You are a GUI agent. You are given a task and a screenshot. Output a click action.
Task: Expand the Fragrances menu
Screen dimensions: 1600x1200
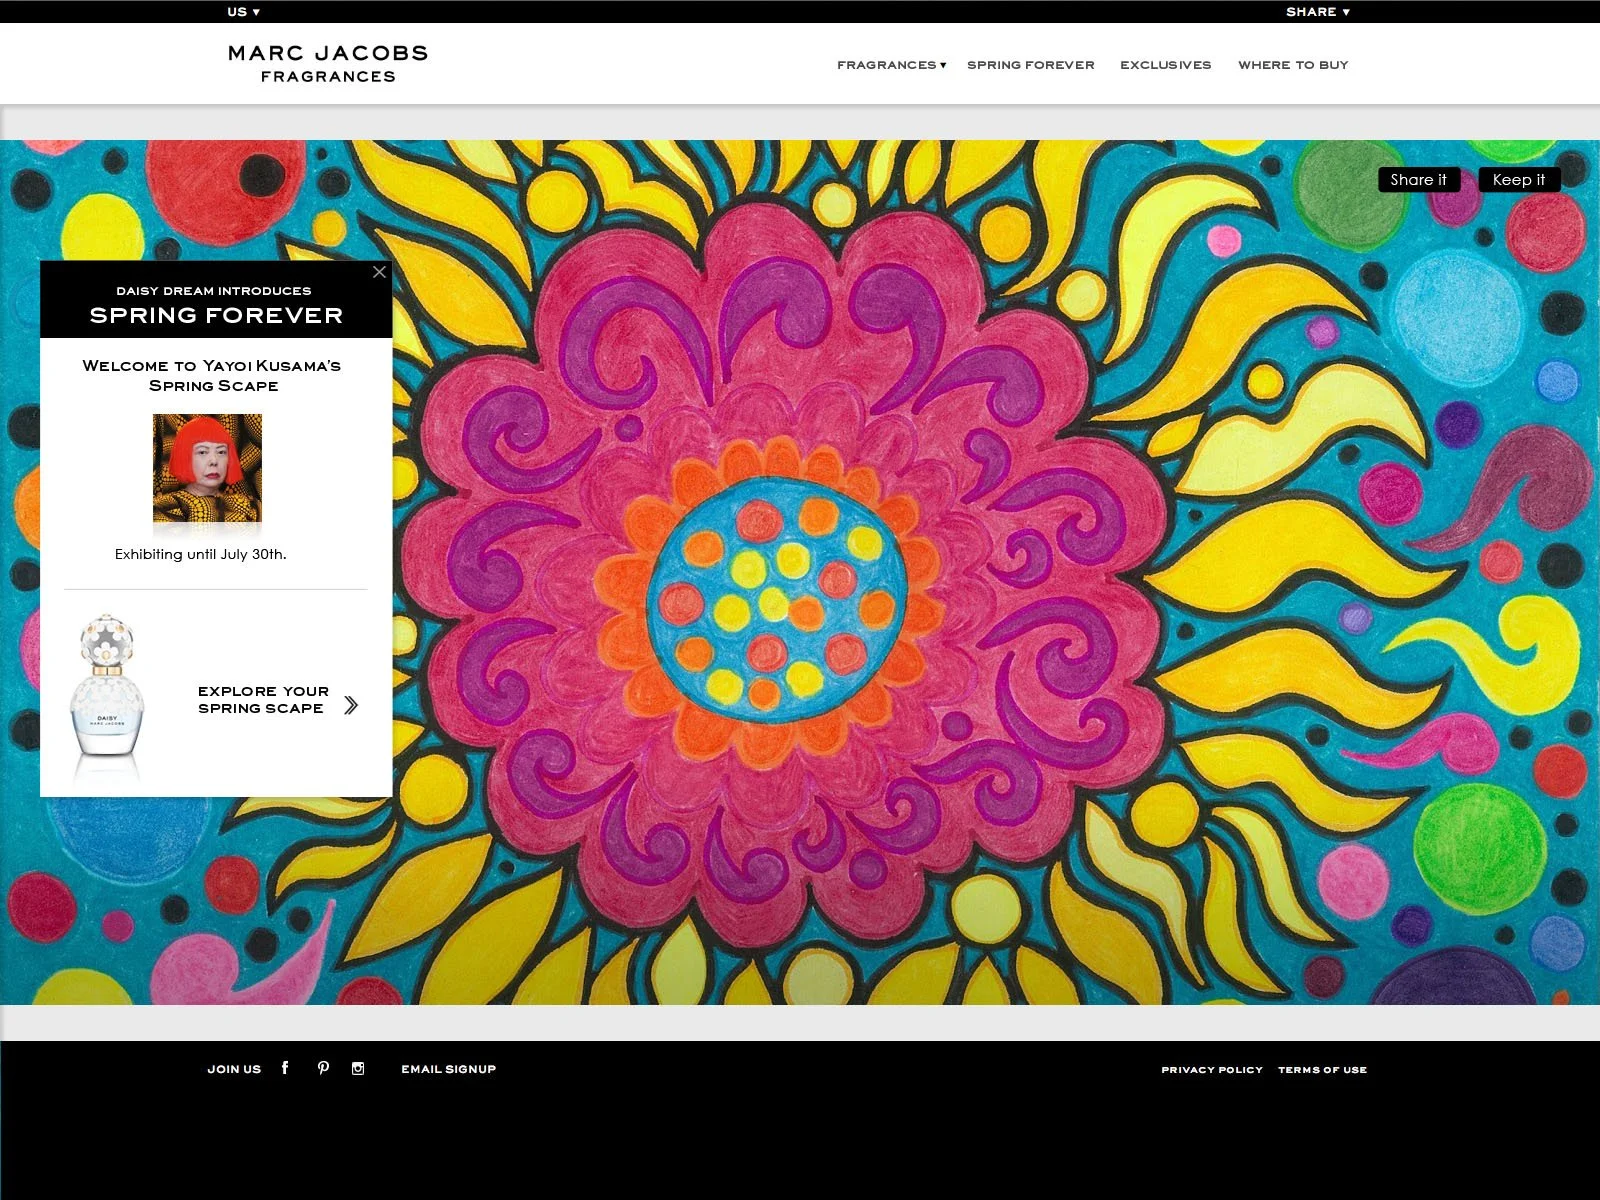point(891,65)
